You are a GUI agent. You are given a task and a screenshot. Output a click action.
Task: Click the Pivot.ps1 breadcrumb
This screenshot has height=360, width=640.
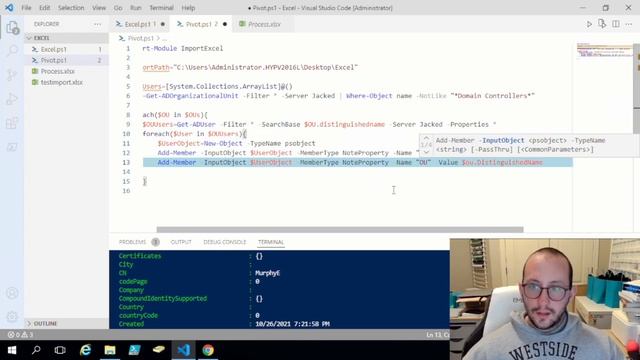pyautogui.click(x=140, y=38)
